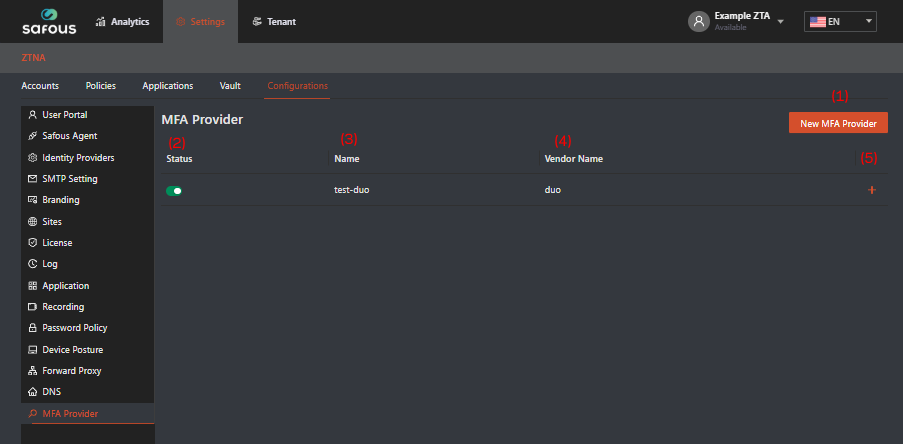Click the Password Policy lock icon
Viewport: 903px width, 444px height.
tap(33, 328)
